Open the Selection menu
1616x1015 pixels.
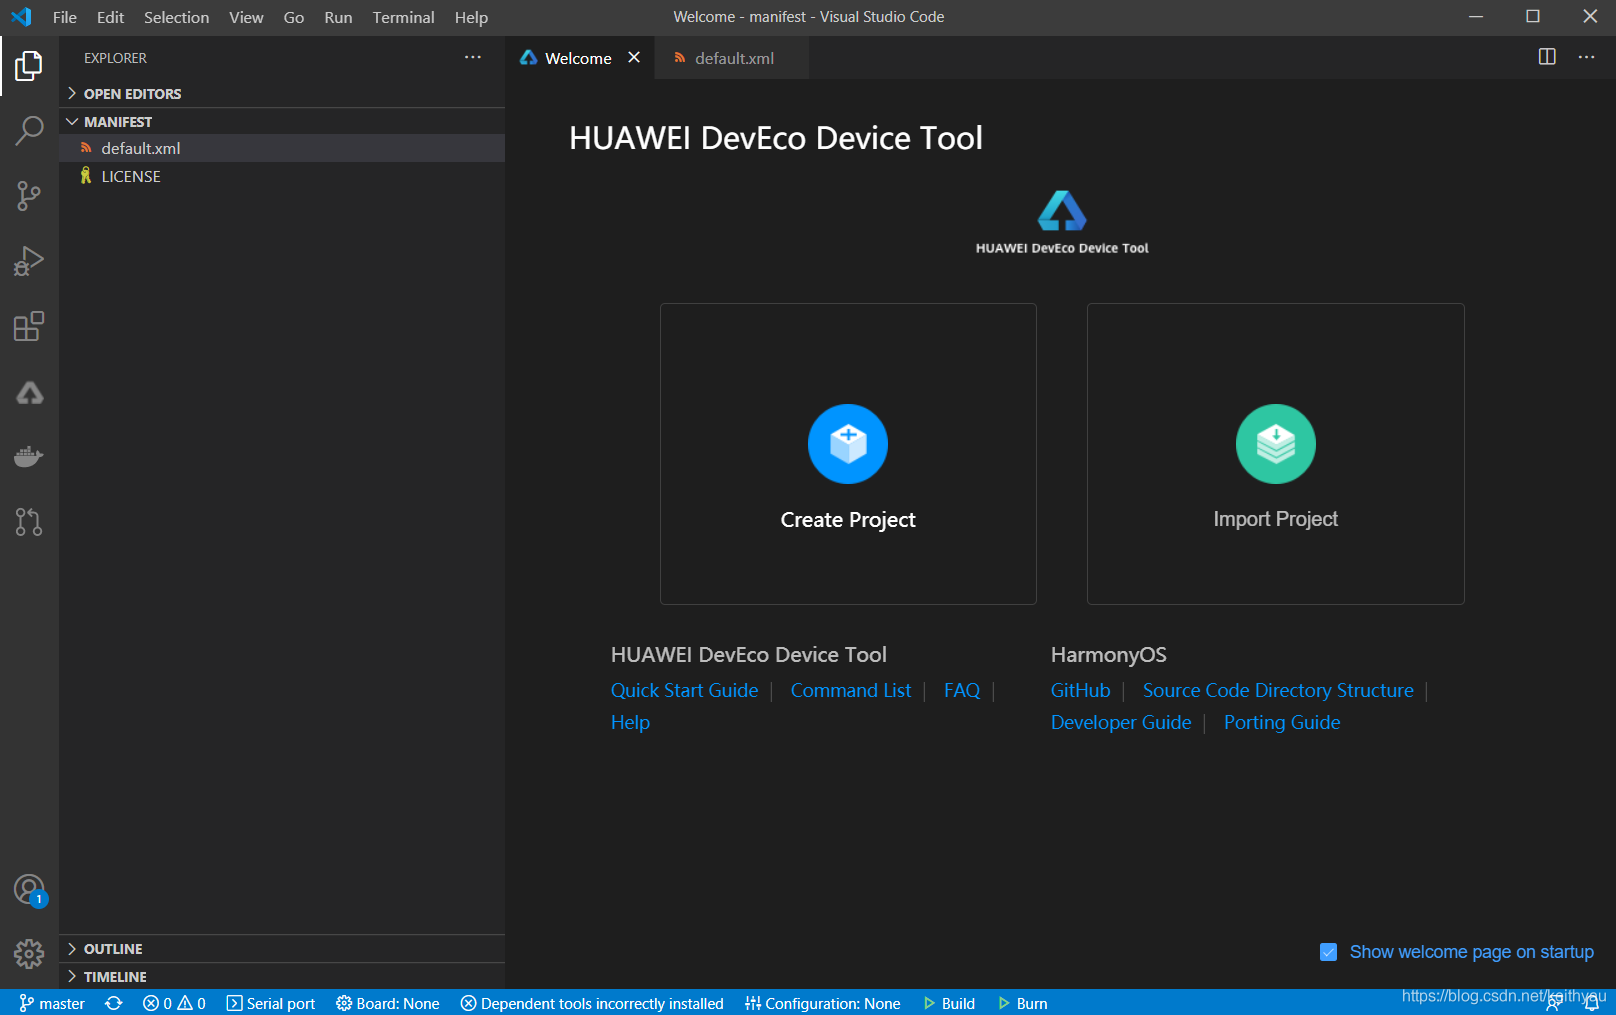176,17
